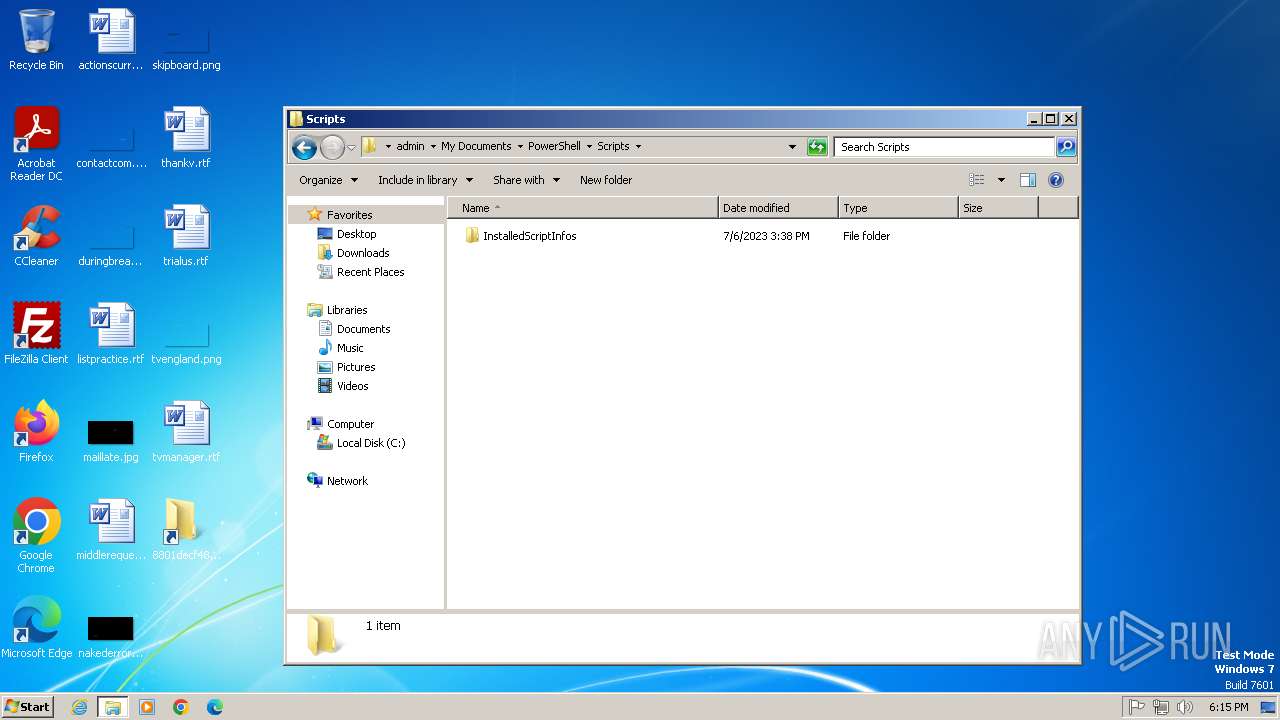Expand recent pages dropdown next to forward

[351, 147]
